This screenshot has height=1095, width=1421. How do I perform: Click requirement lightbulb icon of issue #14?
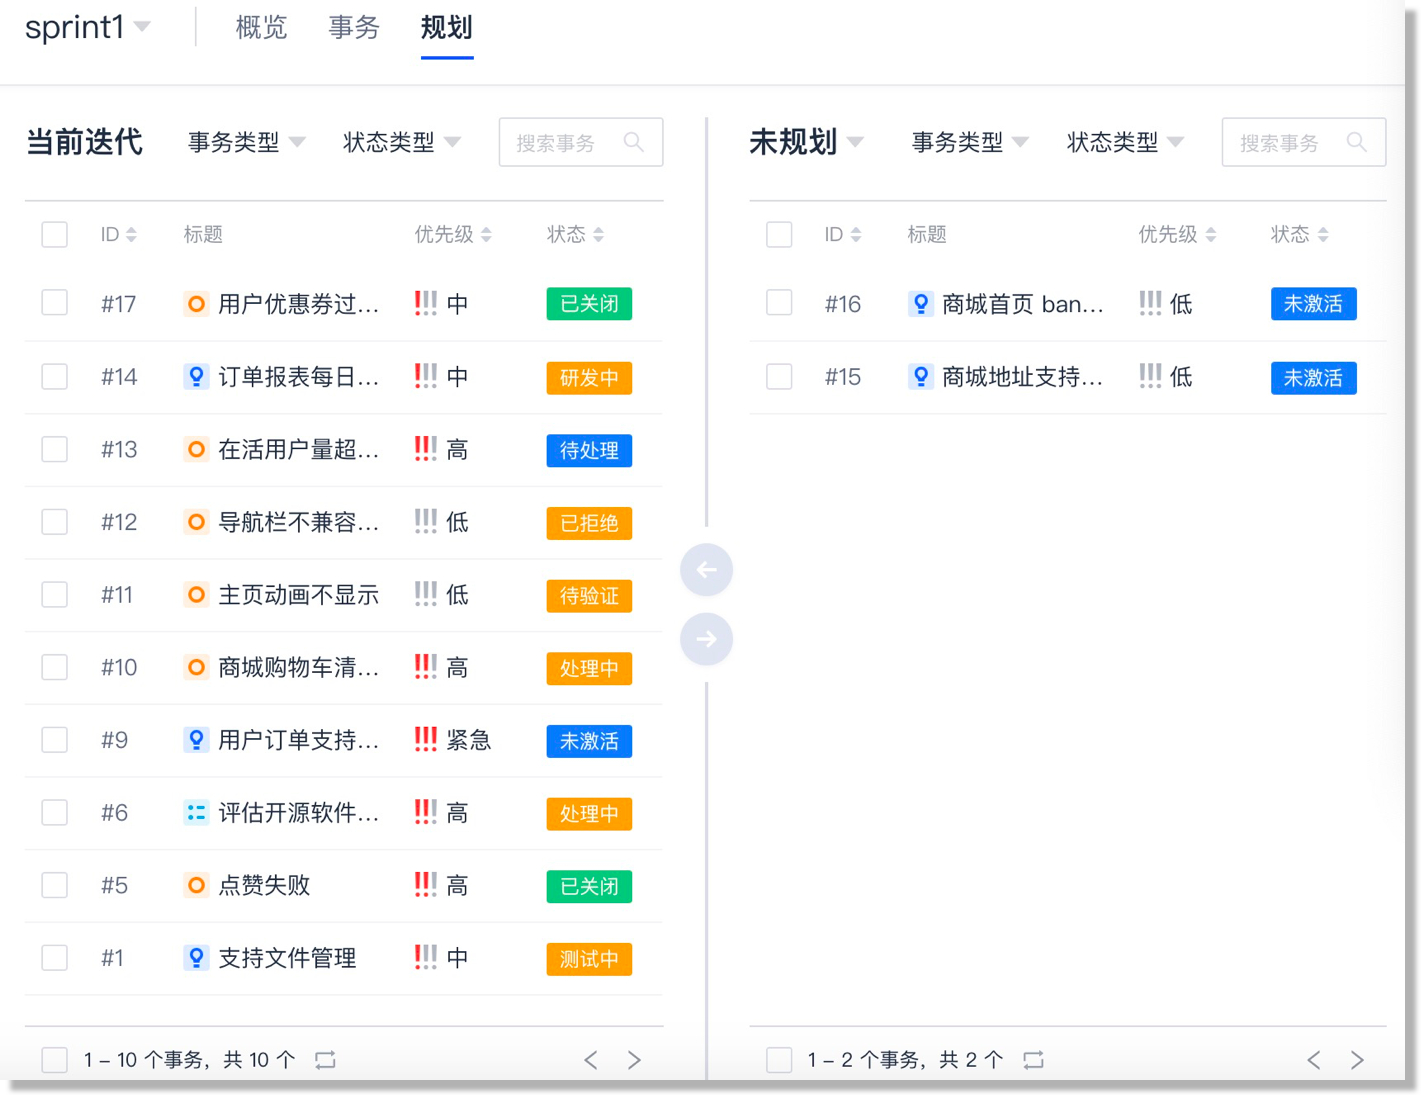[x=197, y=377]
